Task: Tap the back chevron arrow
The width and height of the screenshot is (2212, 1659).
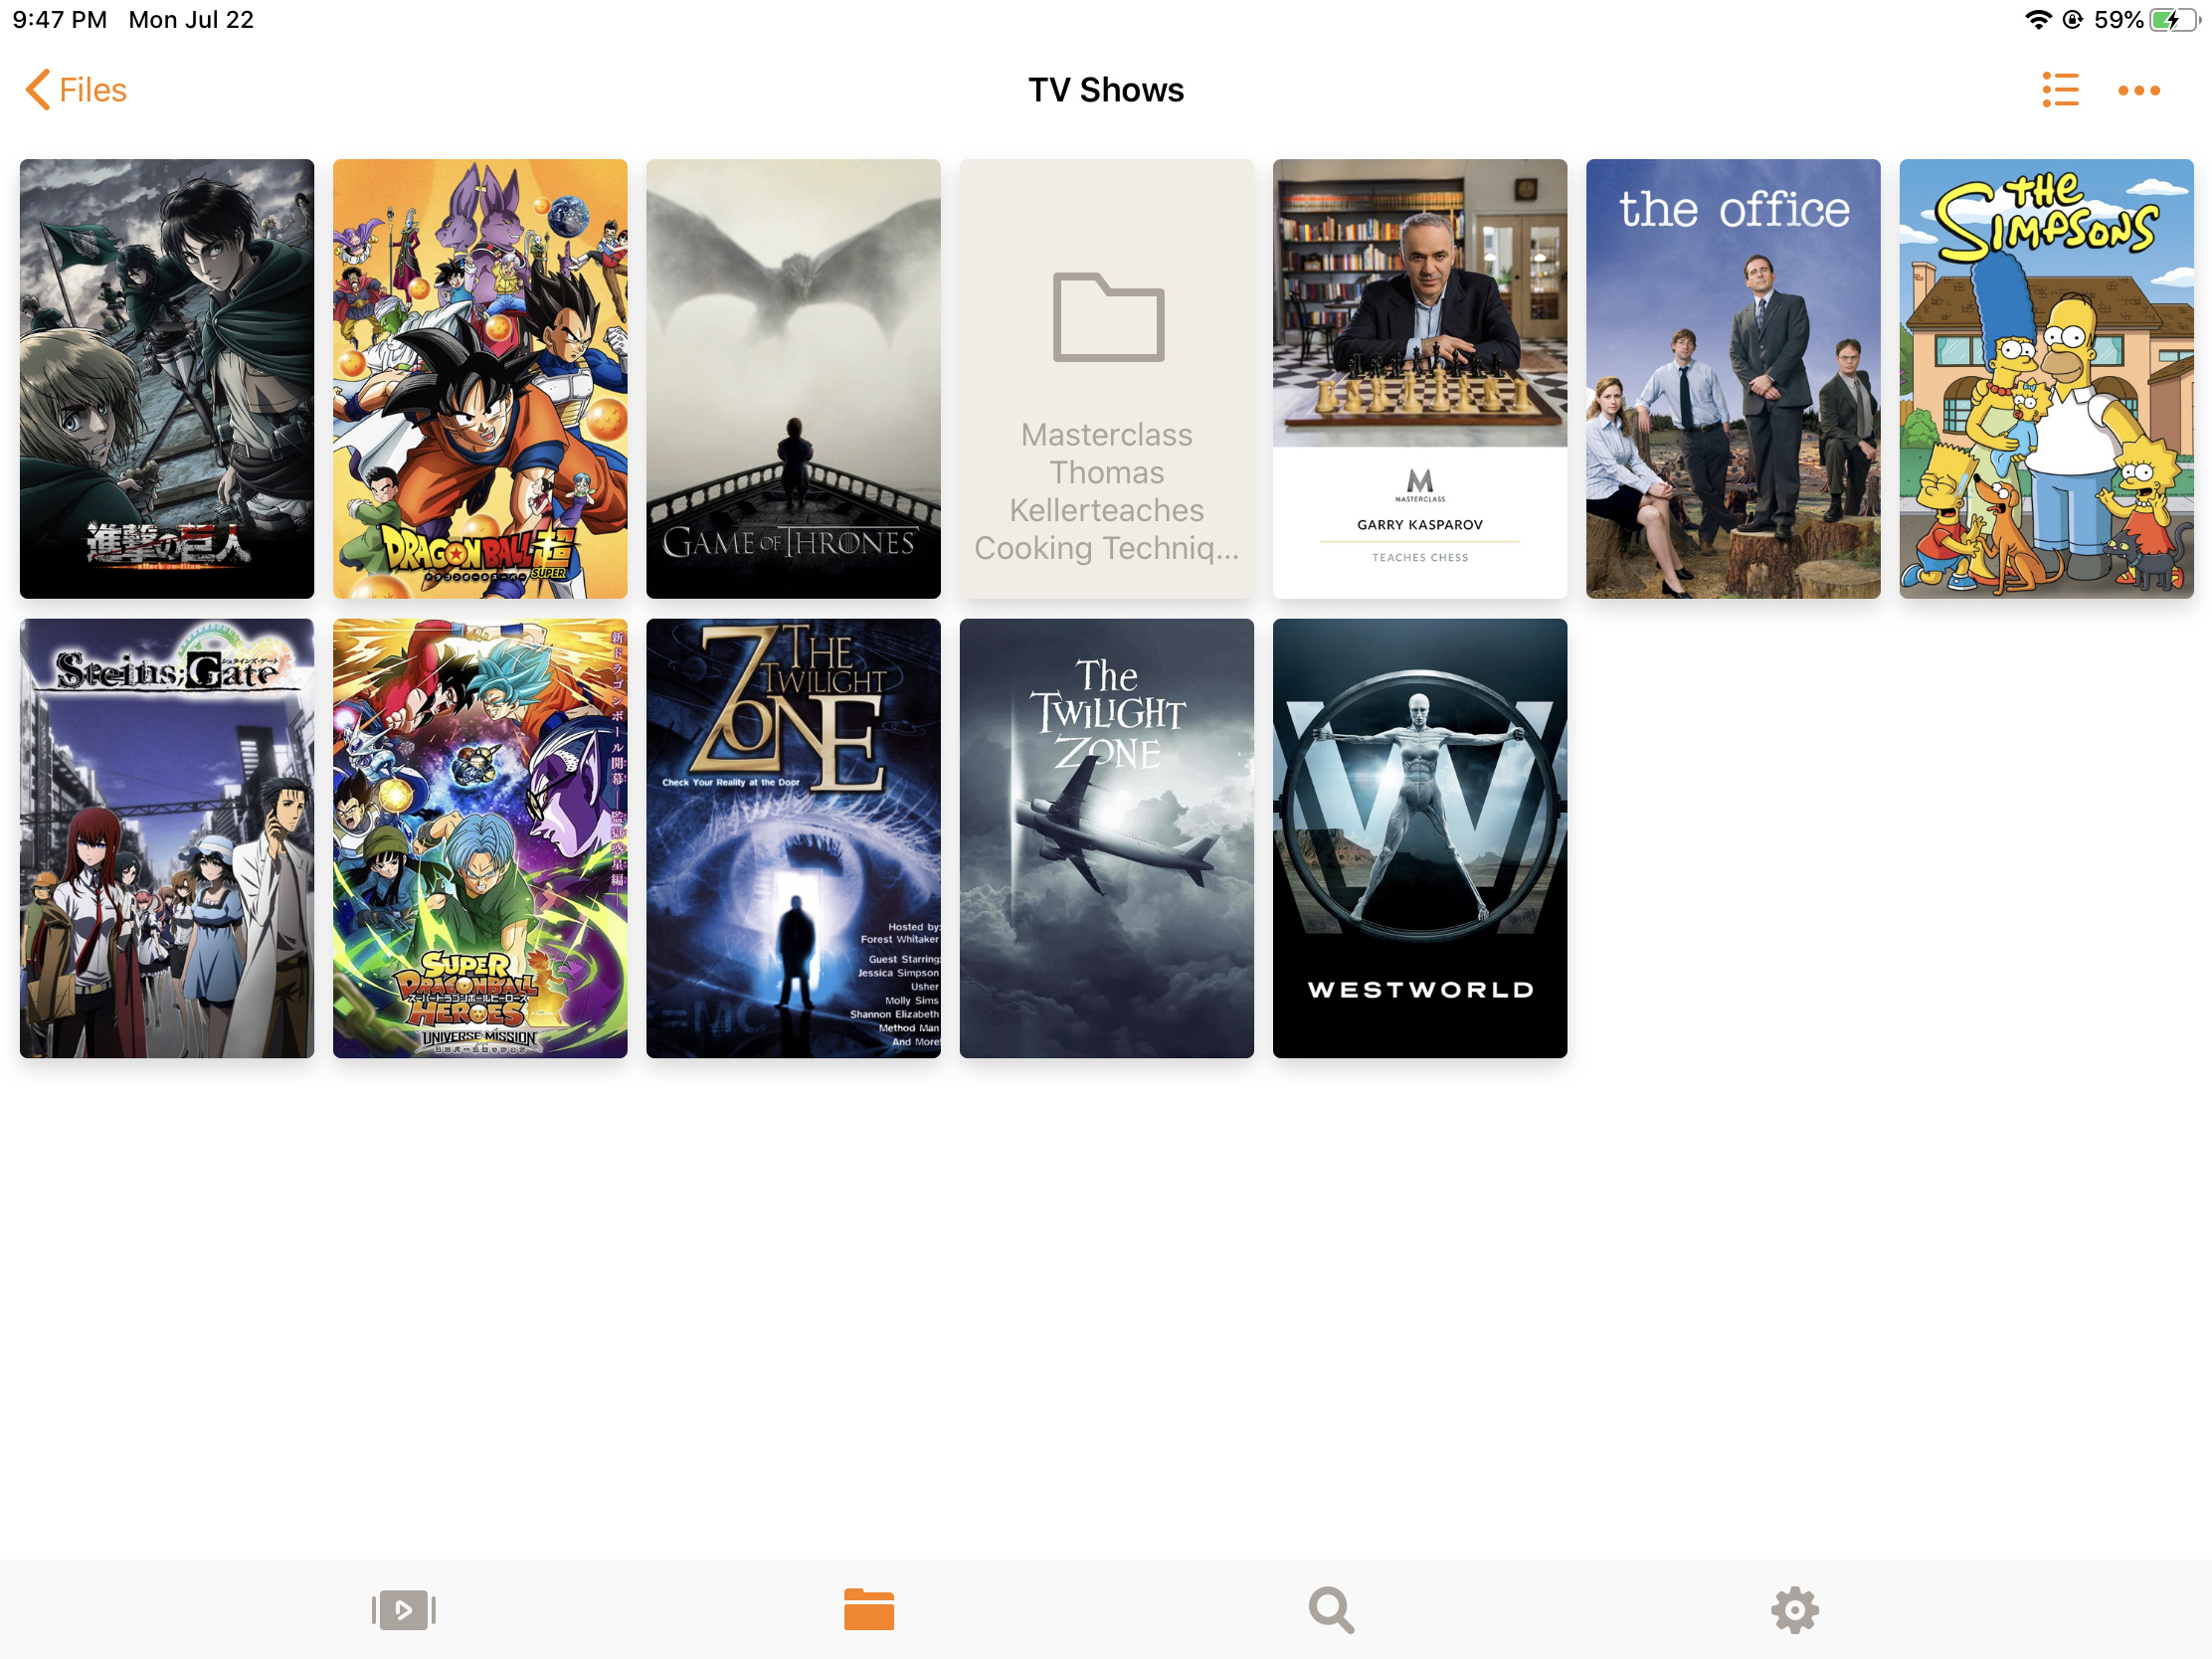Action: point(37,90)
